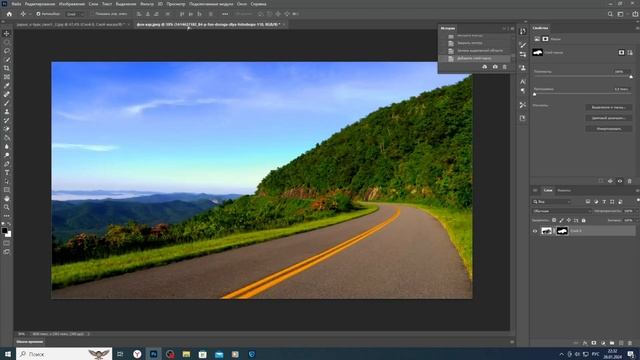Switch to the Каналы tab

(564, 191)
